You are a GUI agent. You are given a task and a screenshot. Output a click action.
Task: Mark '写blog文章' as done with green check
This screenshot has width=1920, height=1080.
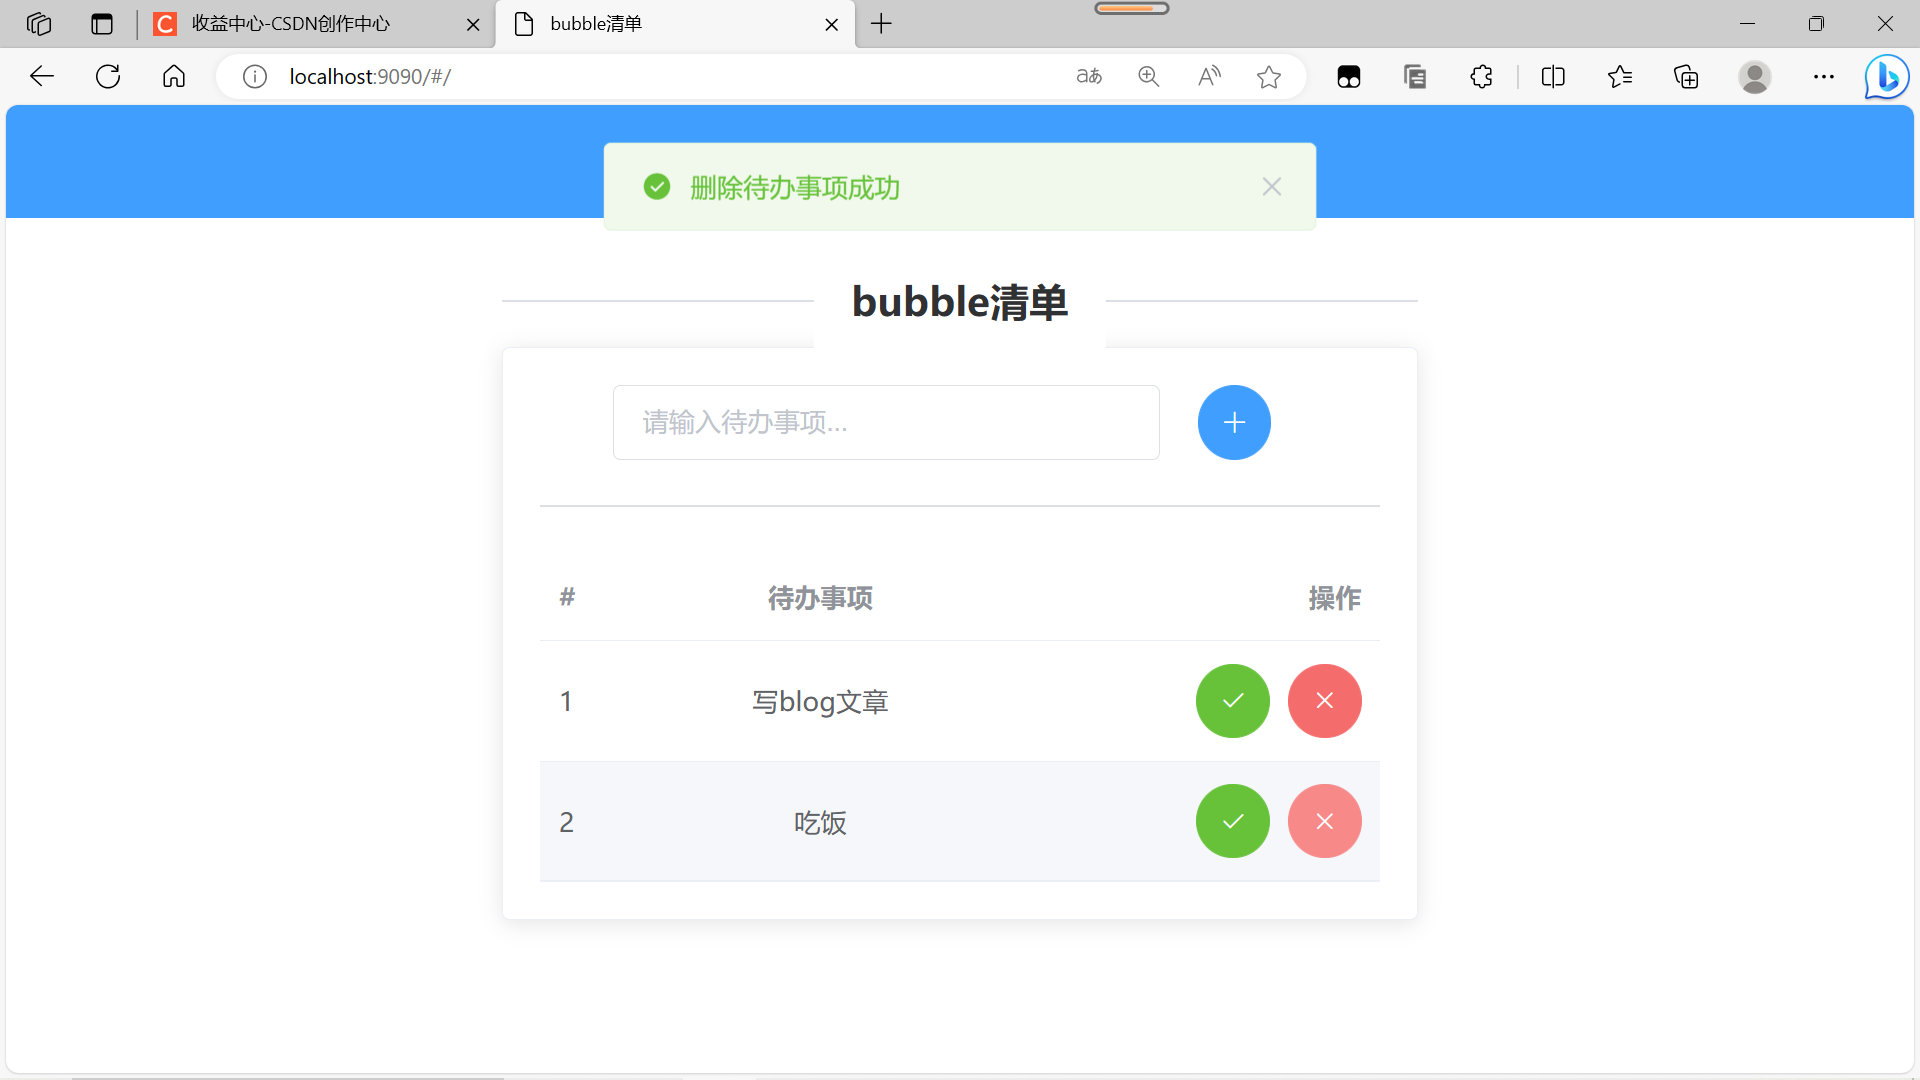[x=1232, y=701]
